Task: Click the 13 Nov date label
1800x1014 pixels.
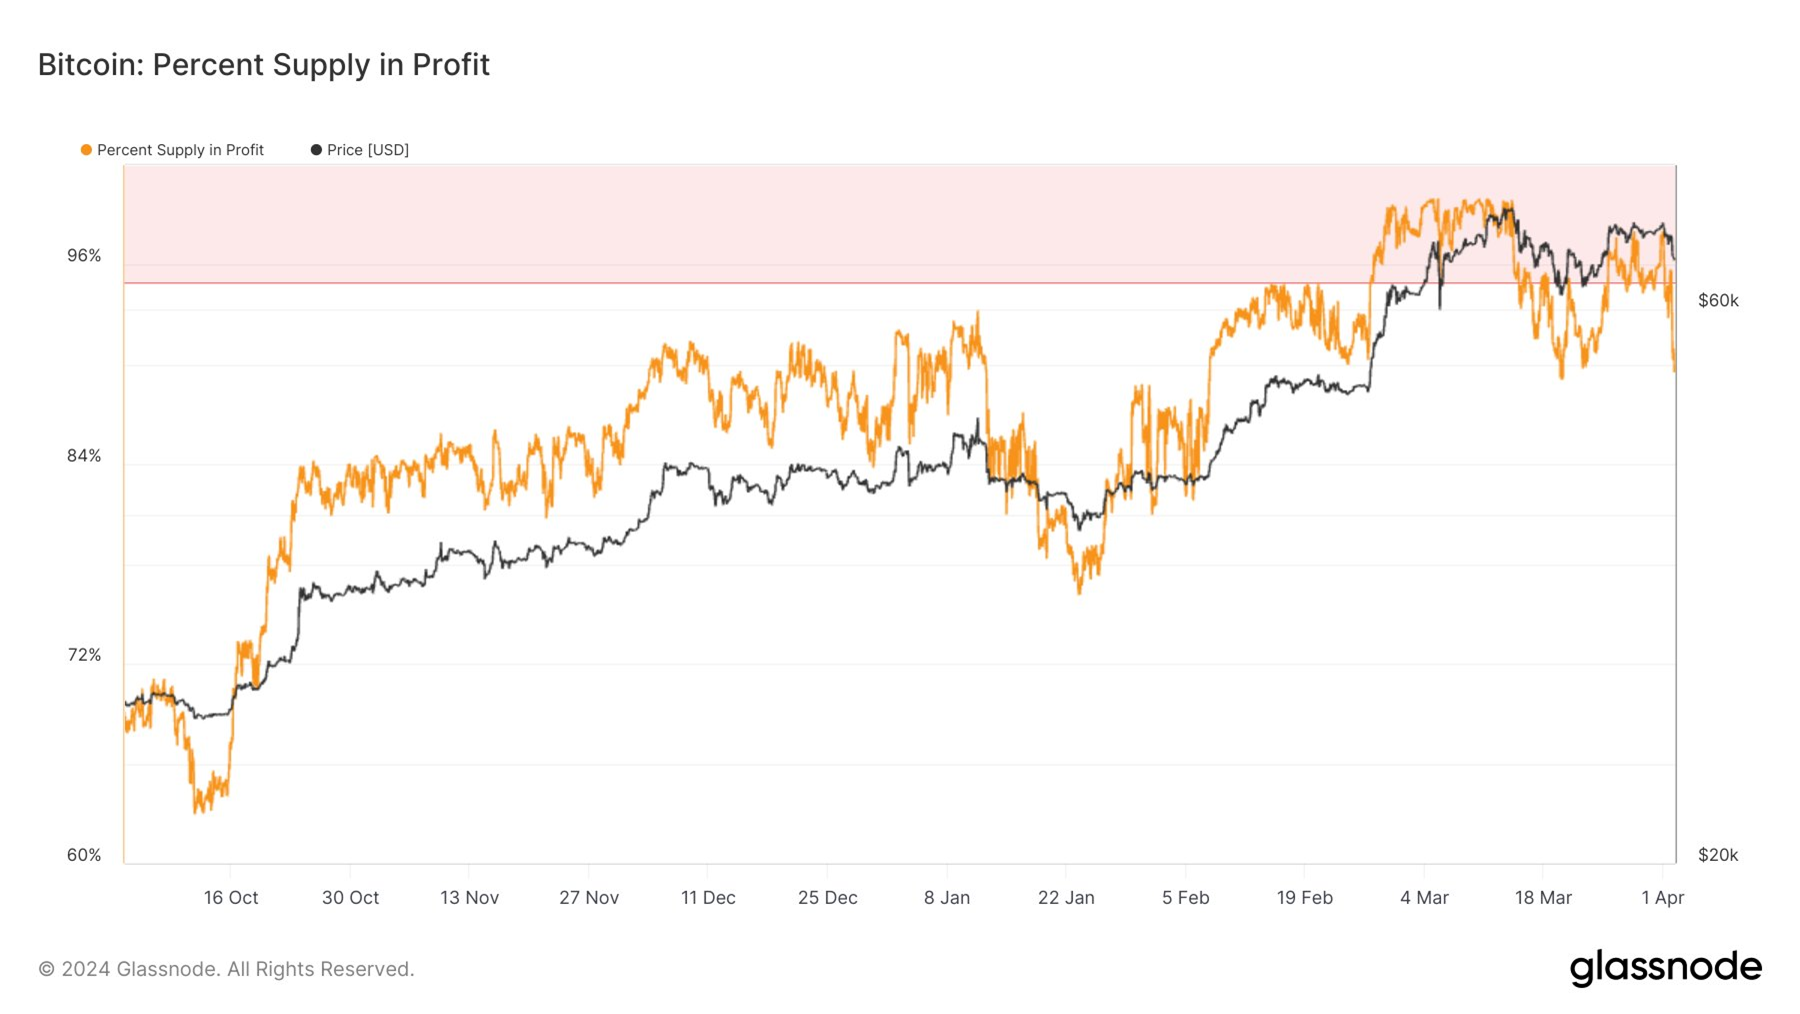Action: (469, 898)
